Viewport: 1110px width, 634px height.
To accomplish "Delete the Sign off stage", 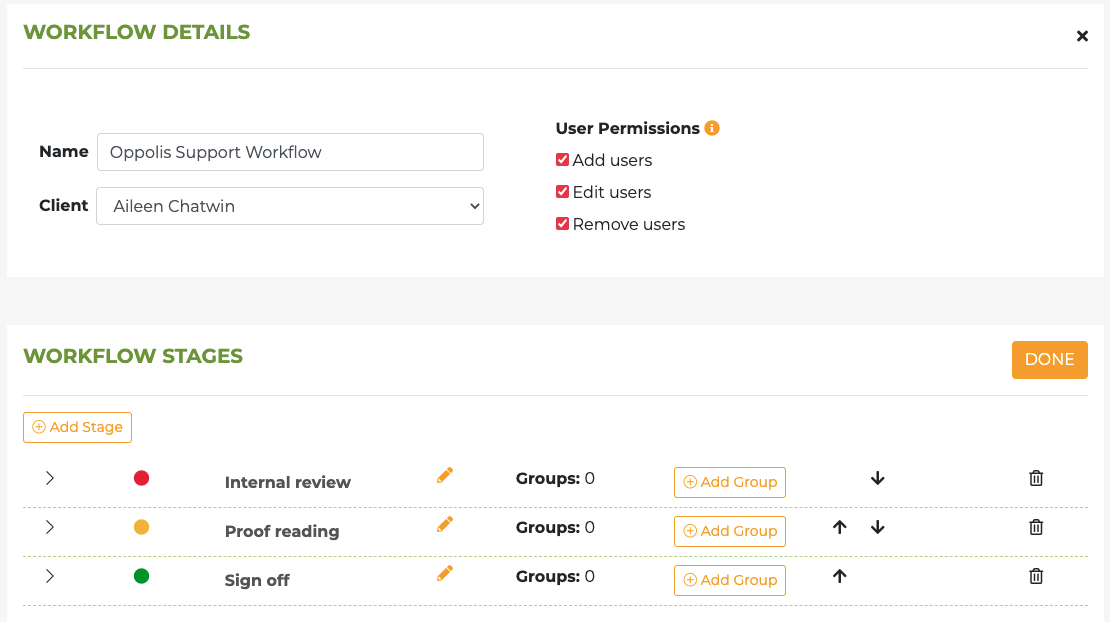I will [1036, 576].
